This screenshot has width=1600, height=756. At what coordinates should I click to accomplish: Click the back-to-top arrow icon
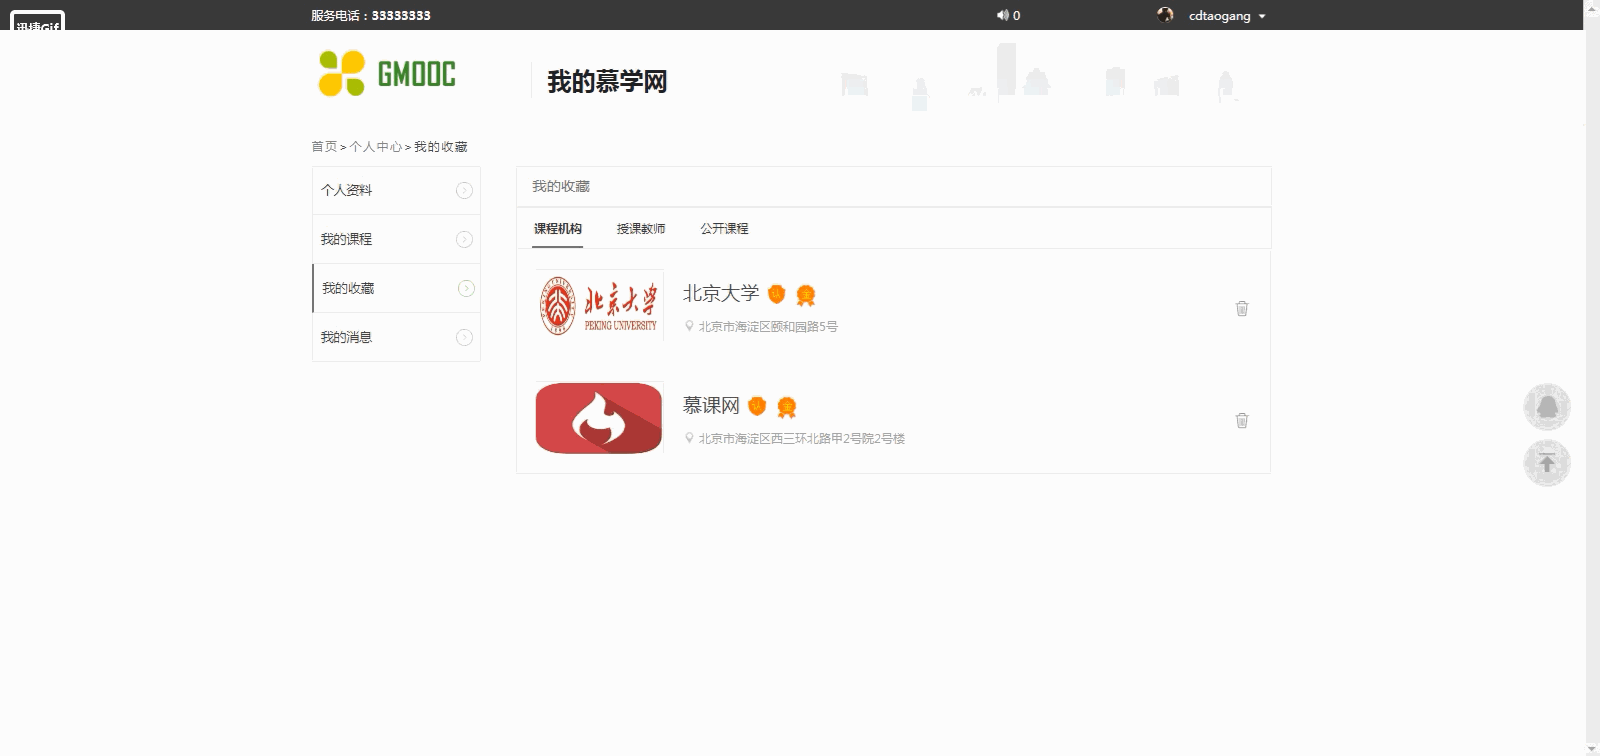click(1547, 463)
